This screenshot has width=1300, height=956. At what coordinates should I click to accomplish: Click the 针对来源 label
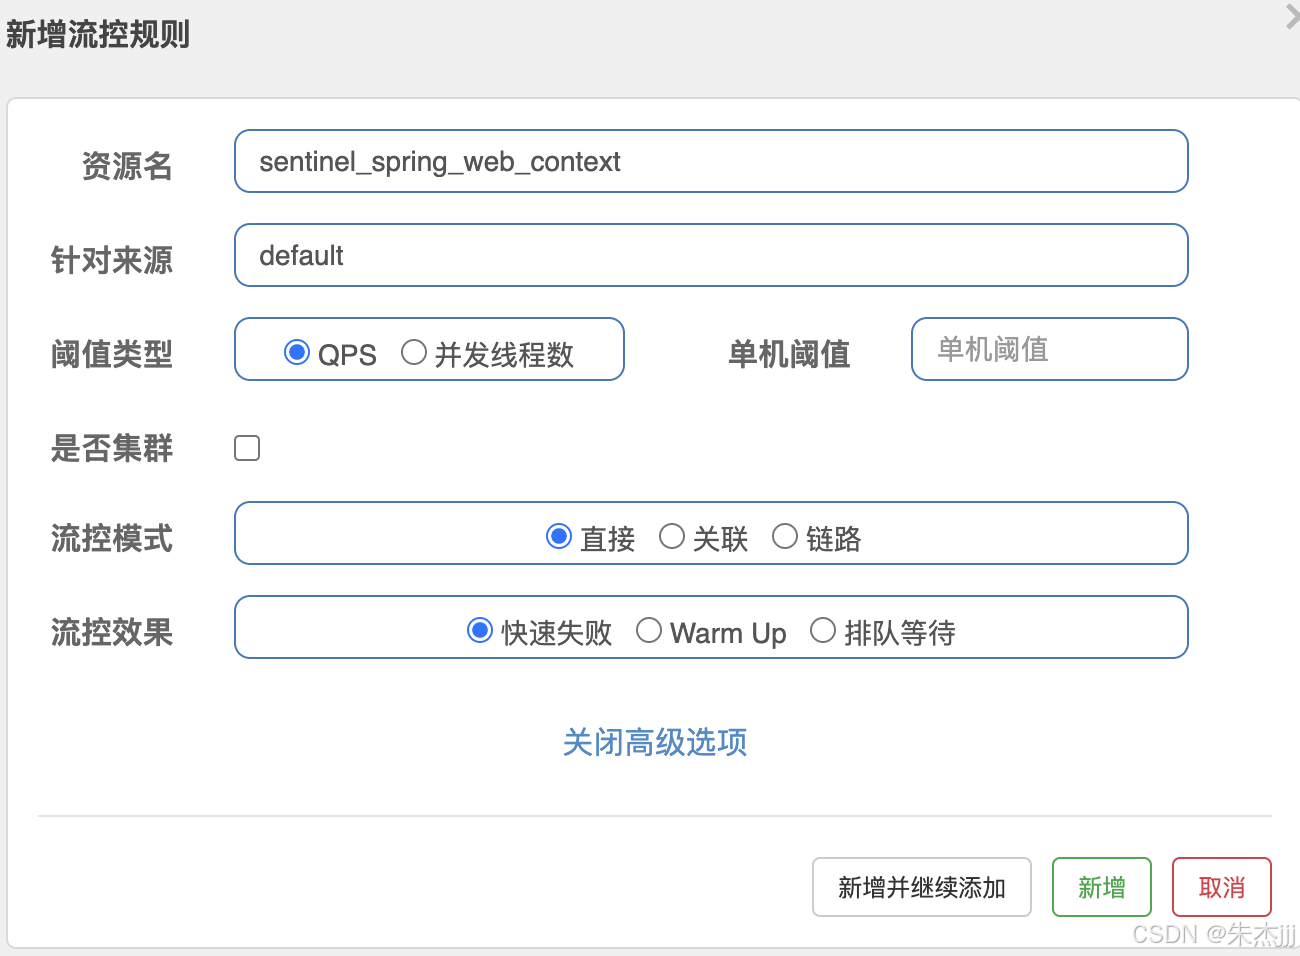(112, 260)
